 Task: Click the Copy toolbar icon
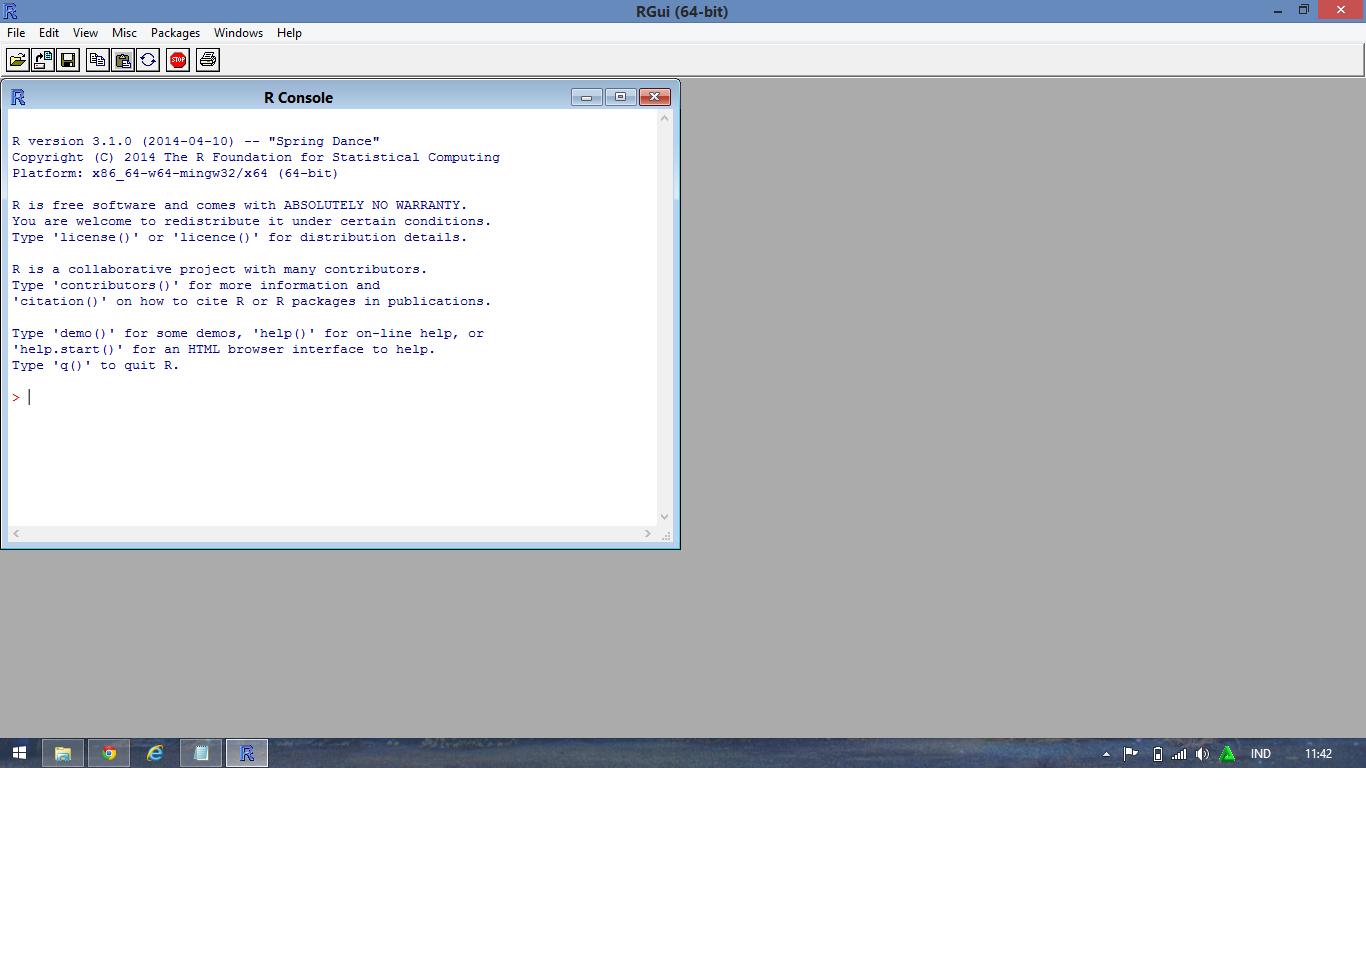98,60
